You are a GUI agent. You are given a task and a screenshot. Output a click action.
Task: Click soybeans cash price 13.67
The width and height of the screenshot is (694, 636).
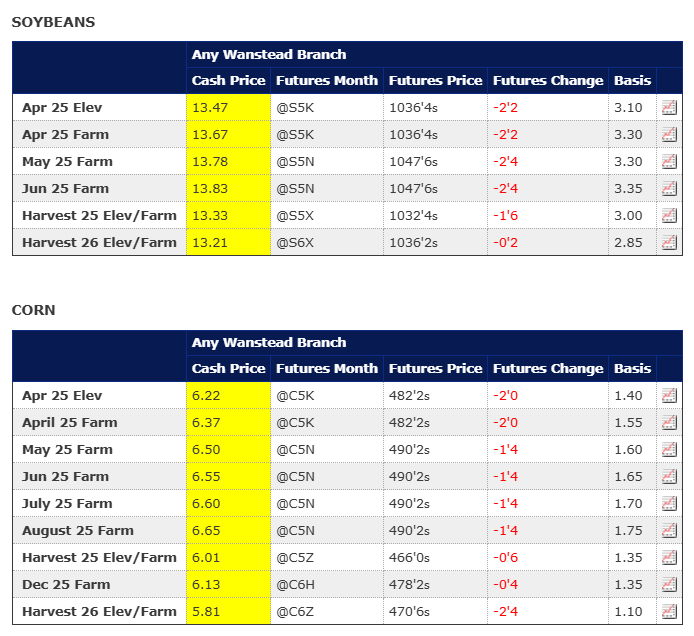tap(210, 135)
